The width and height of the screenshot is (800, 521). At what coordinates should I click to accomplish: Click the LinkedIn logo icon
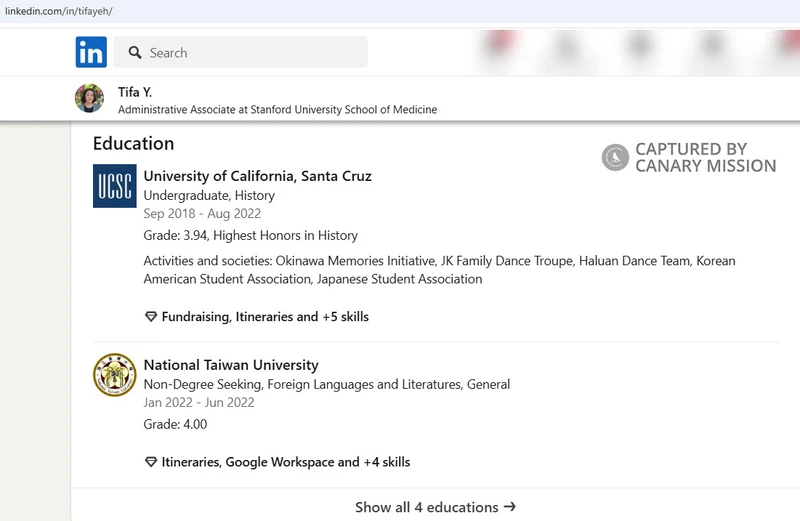click(91, 52)
